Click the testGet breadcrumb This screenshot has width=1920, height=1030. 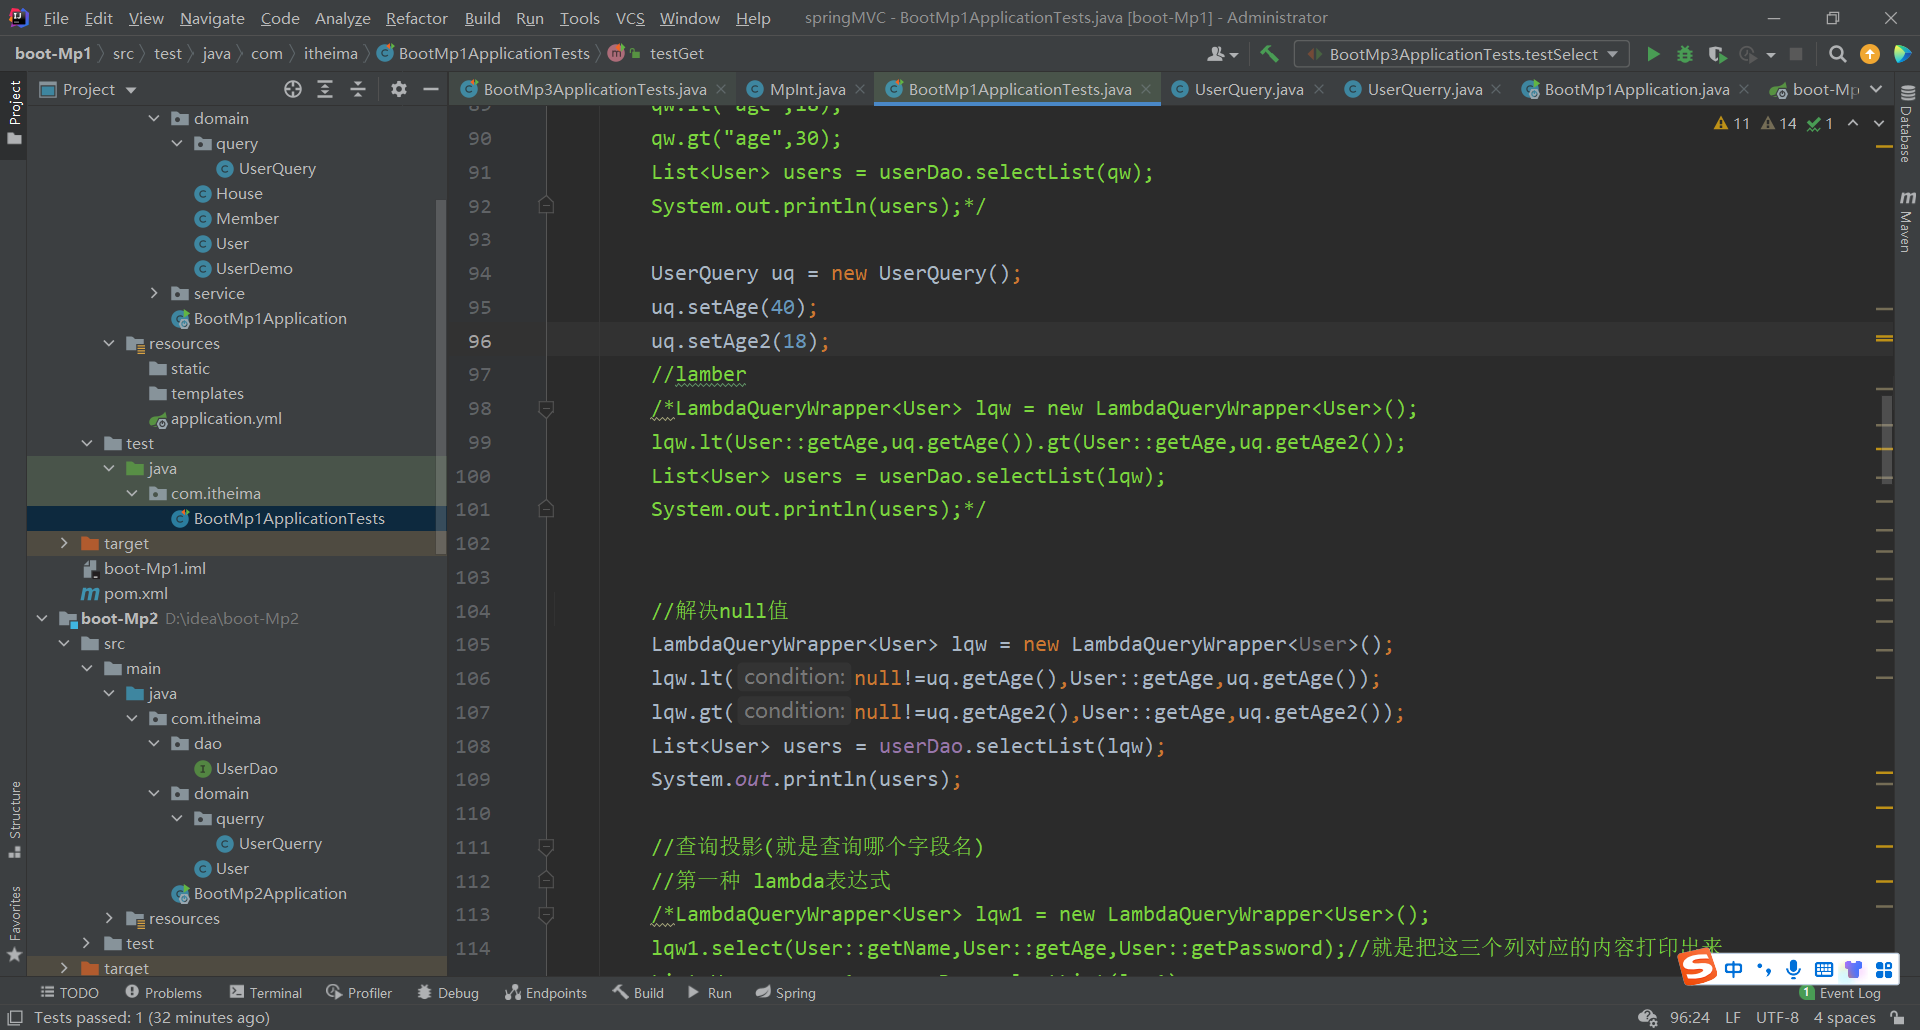point(676,54)
